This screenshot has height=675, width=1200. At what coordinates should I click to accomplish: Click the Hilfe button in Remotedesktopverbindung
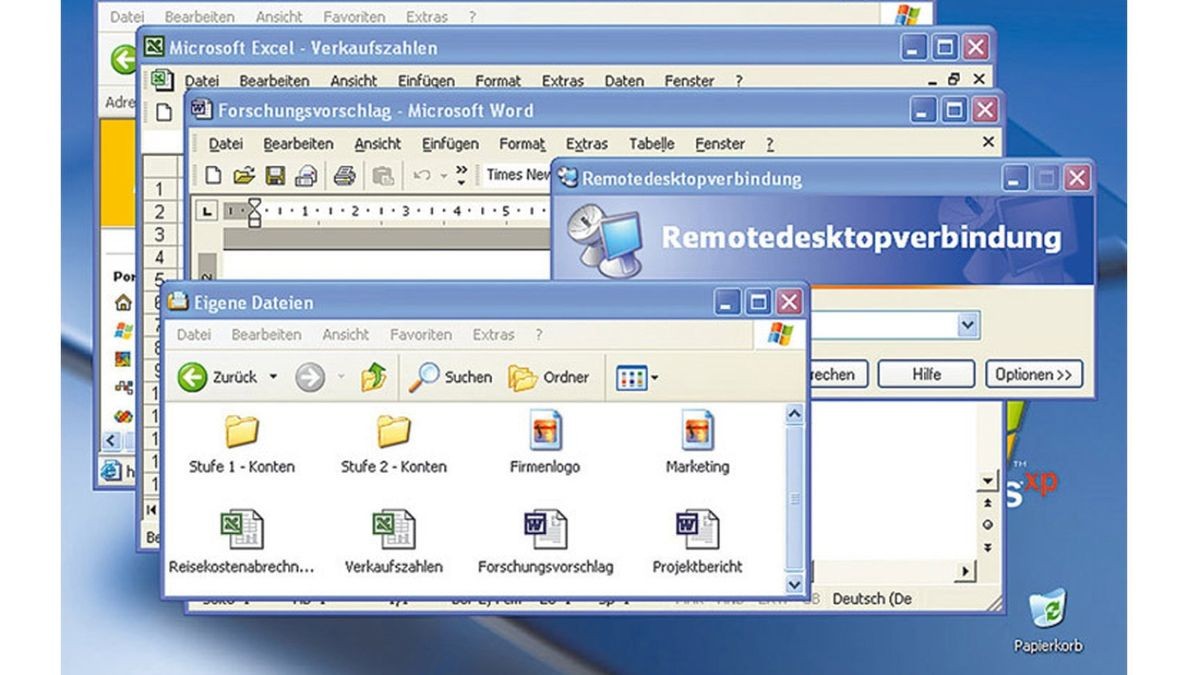pyautogui.click(x=926, y=375)
